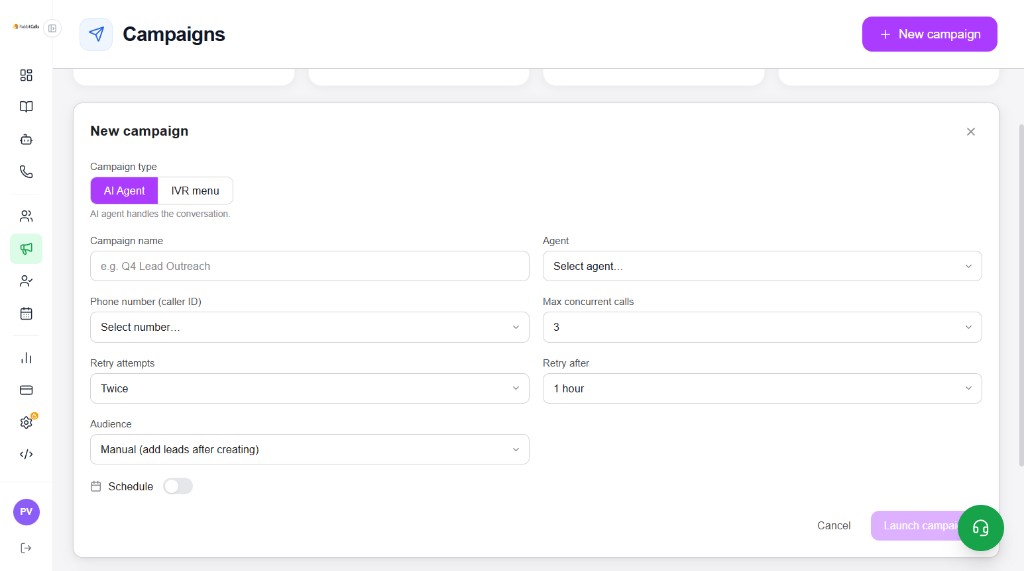Open the Phone number caller ID dropdown
1024x571 pixels.
tap(310, 327)
